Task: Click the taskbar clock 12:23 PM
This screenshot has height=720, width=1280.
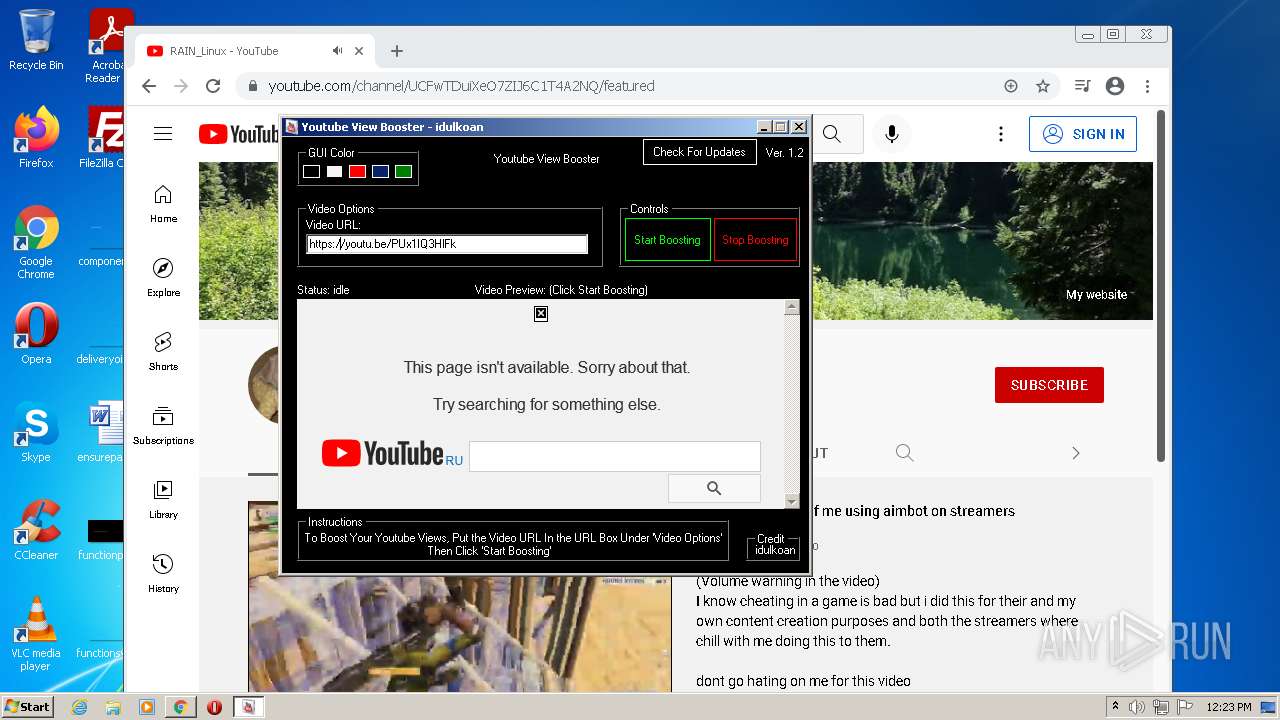Action: 1229,707
